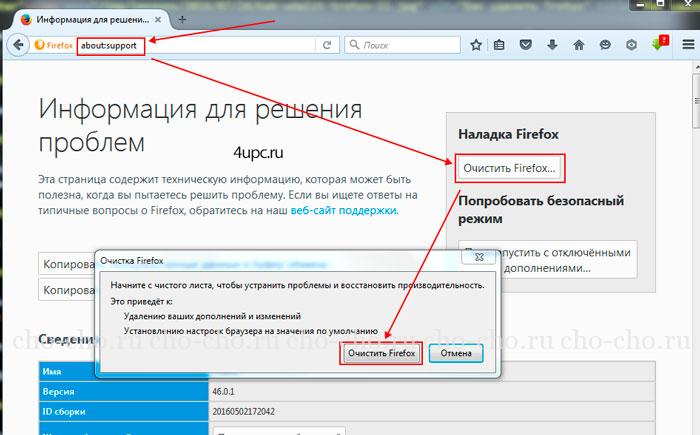Click the chat smiley icon in toolbar
Viewport: 700px width, 435px height.
(x=605, y=45)
